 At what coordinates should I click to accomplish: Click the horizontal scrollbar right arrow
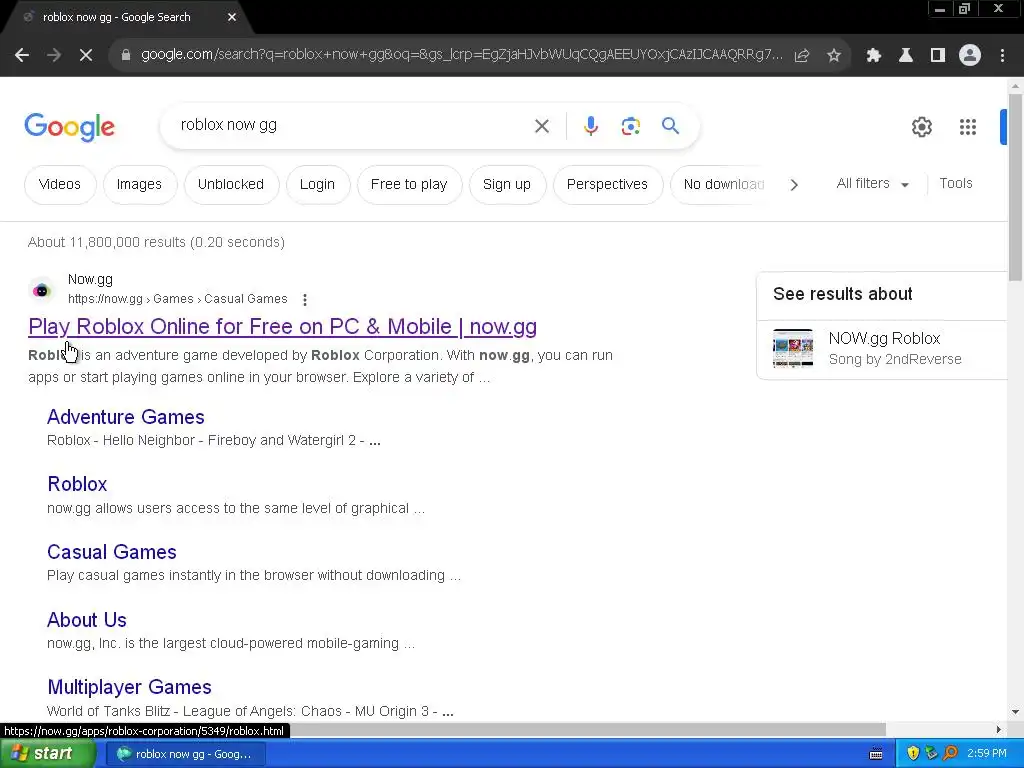[999, 729]
